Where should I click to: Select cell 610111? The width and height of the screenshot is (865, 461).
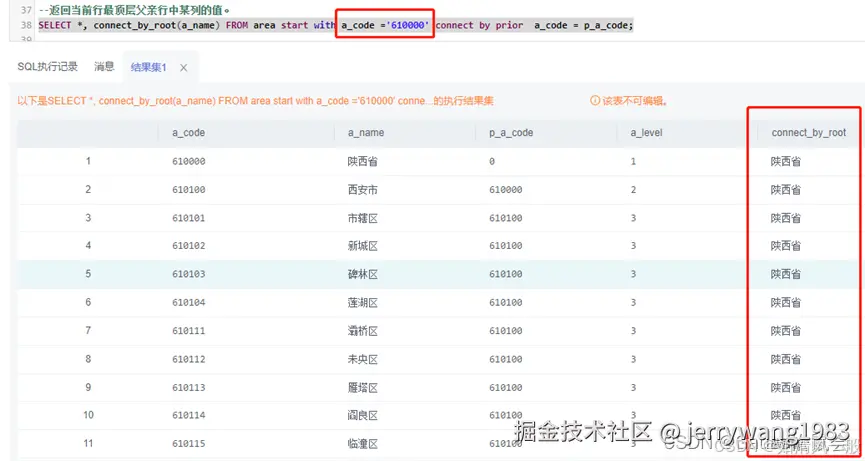pos(189,331)
